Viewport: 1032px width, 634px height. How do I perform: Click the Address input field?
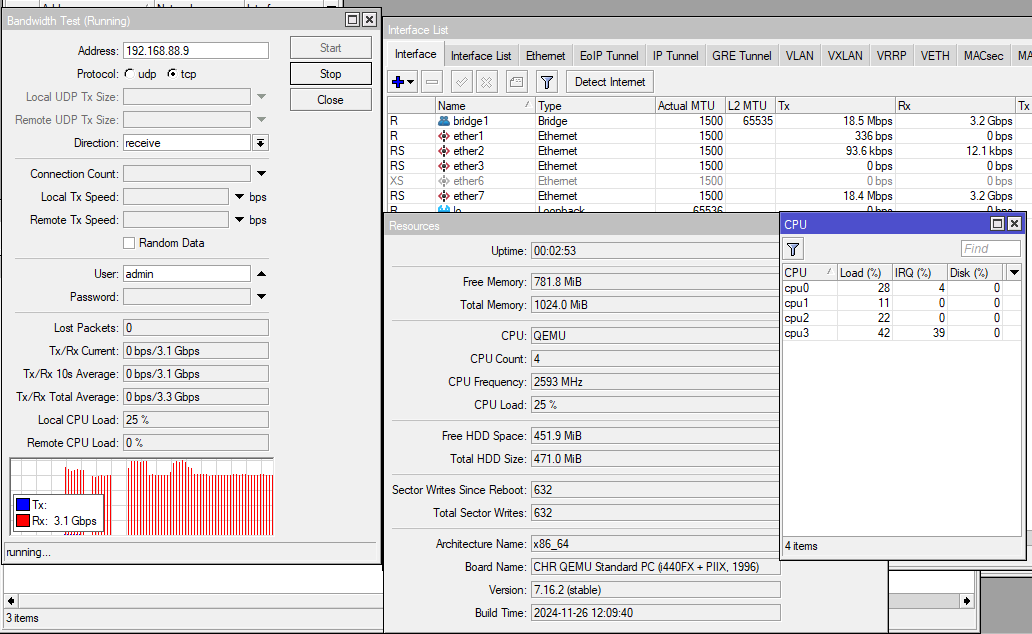pos(195,51)
